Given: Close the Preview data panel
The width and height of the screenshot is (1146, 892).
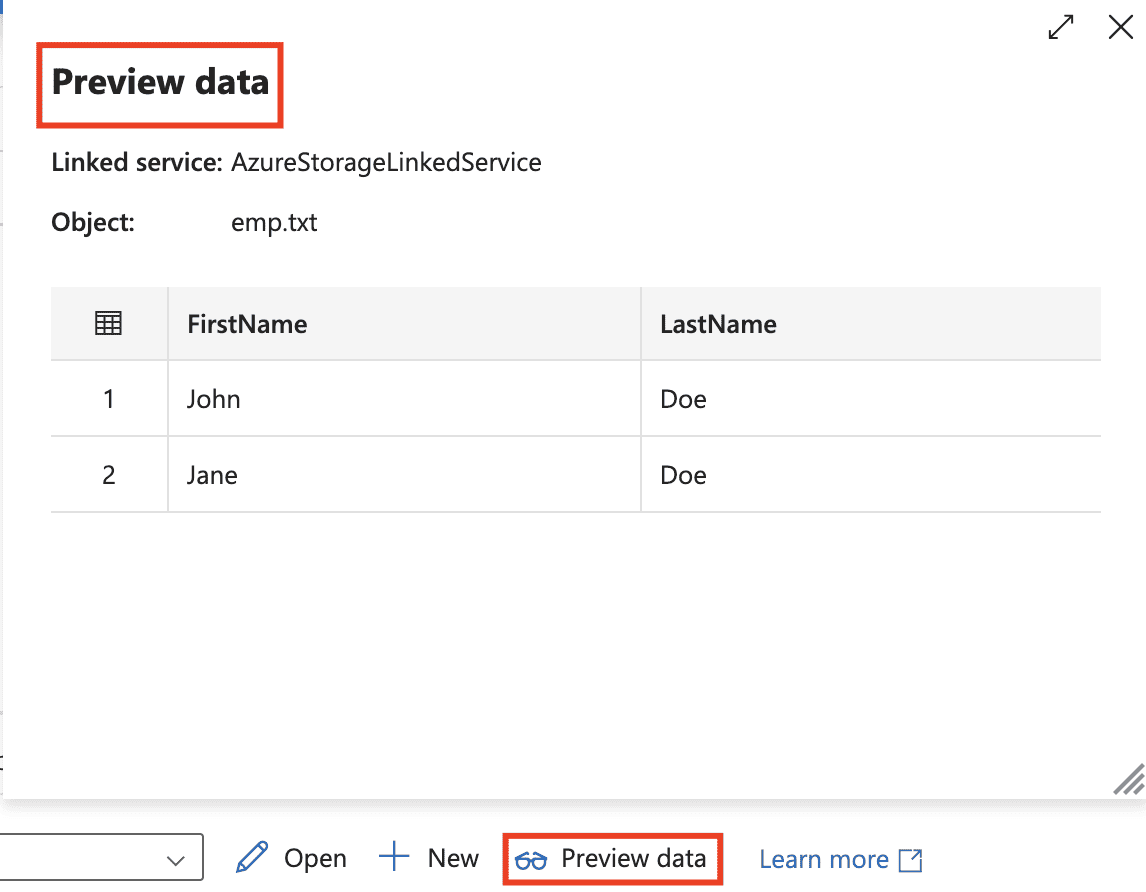Looking at the screenshot, I should [x=1121, y=28].
